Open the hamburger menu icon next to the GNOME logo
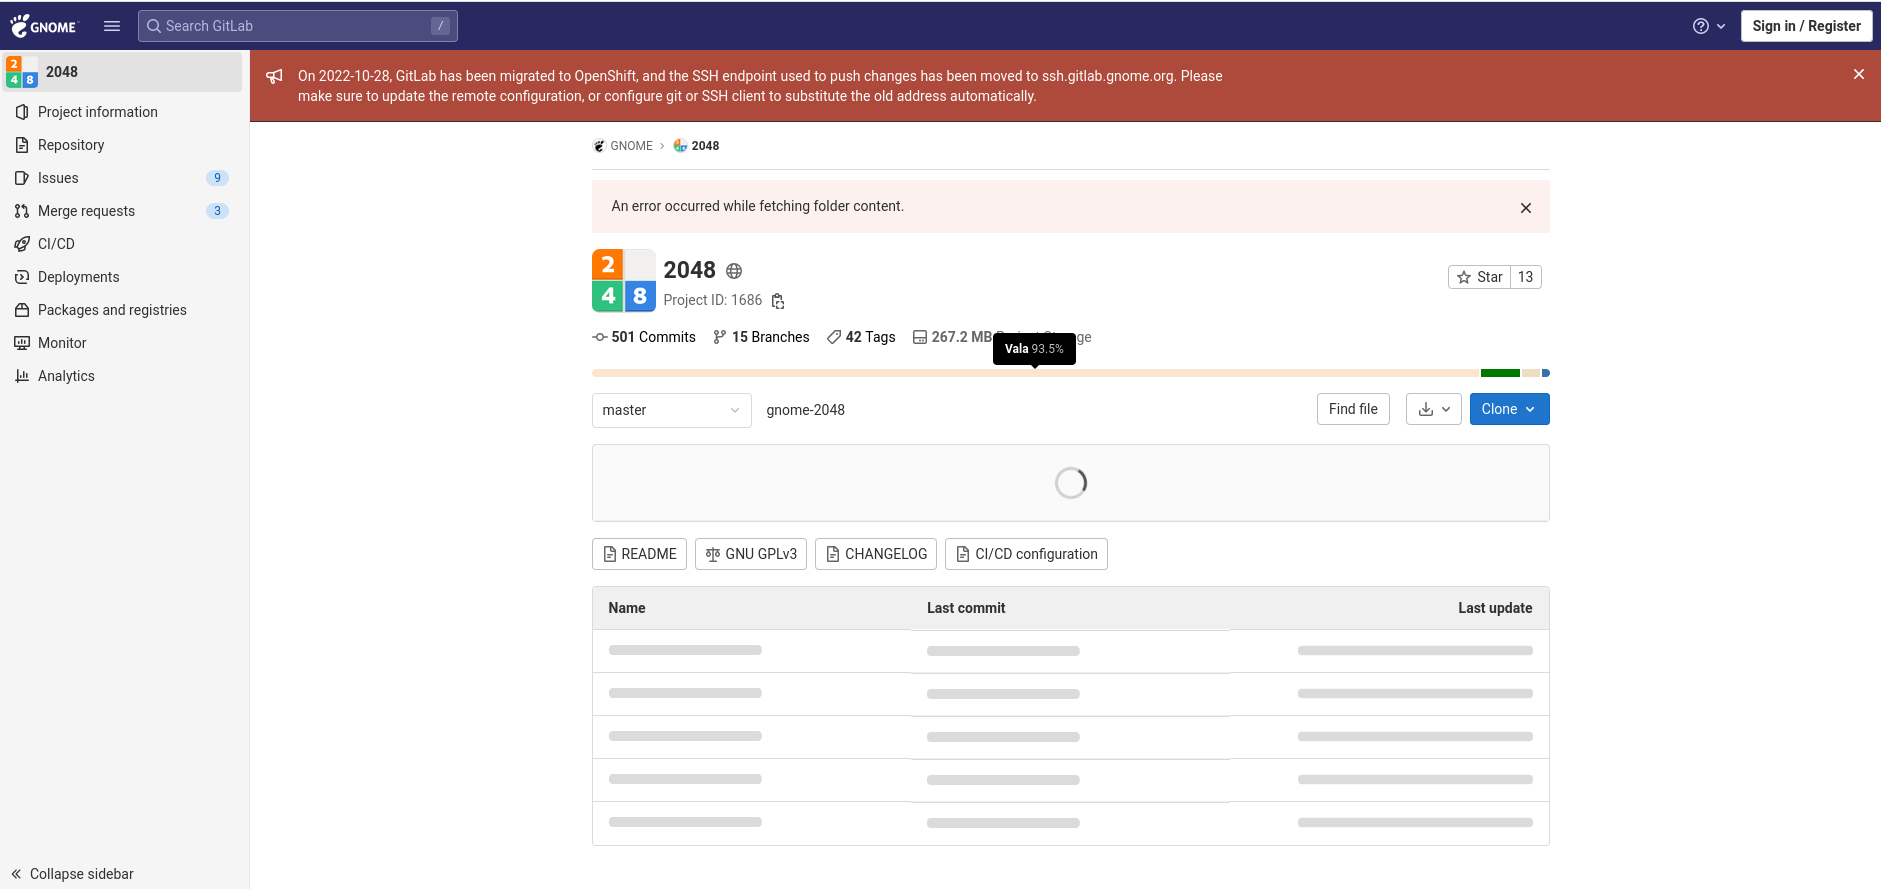 (x=112, y=26)
